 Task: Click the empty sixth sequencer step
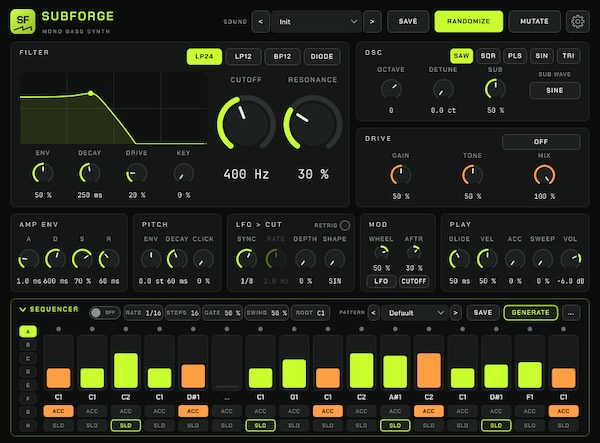(227, 363)
